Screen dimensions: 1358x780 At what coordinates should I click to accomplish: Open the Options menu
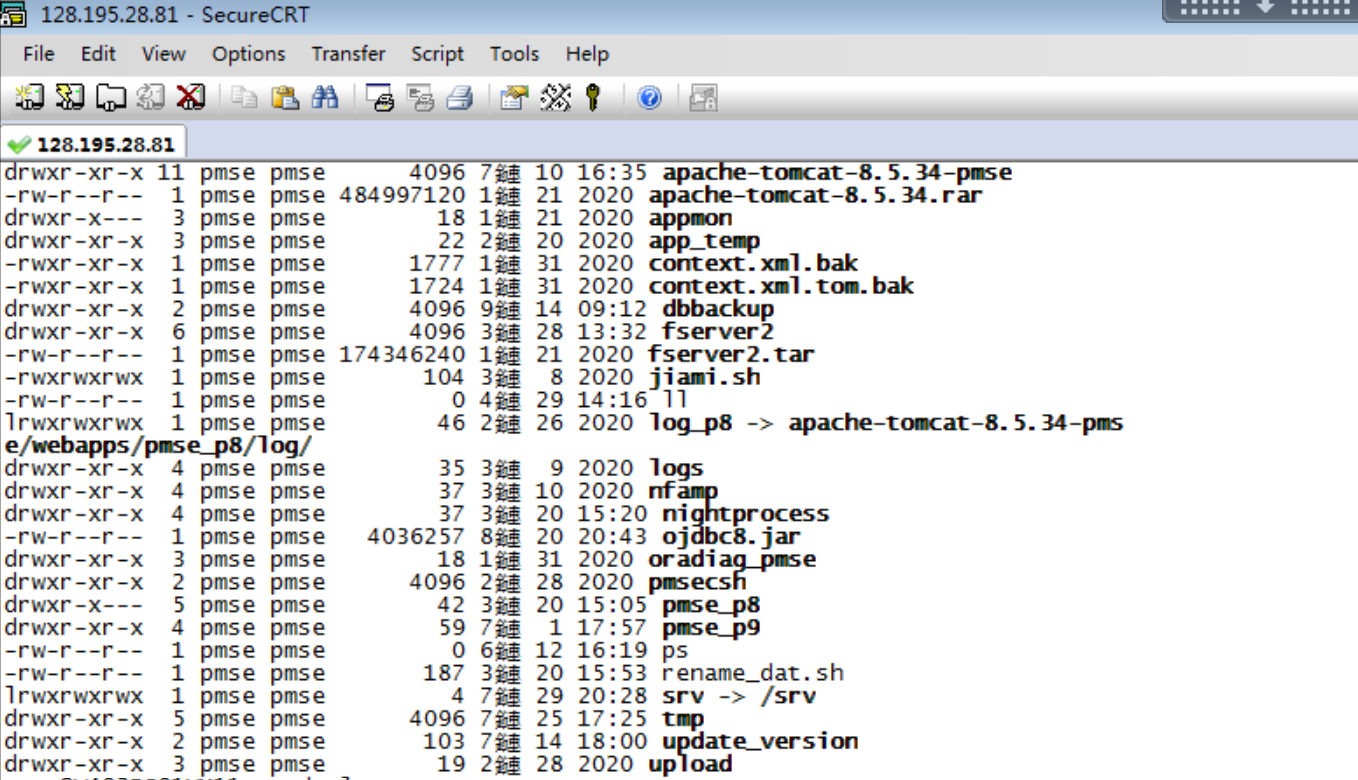point(248,54)
